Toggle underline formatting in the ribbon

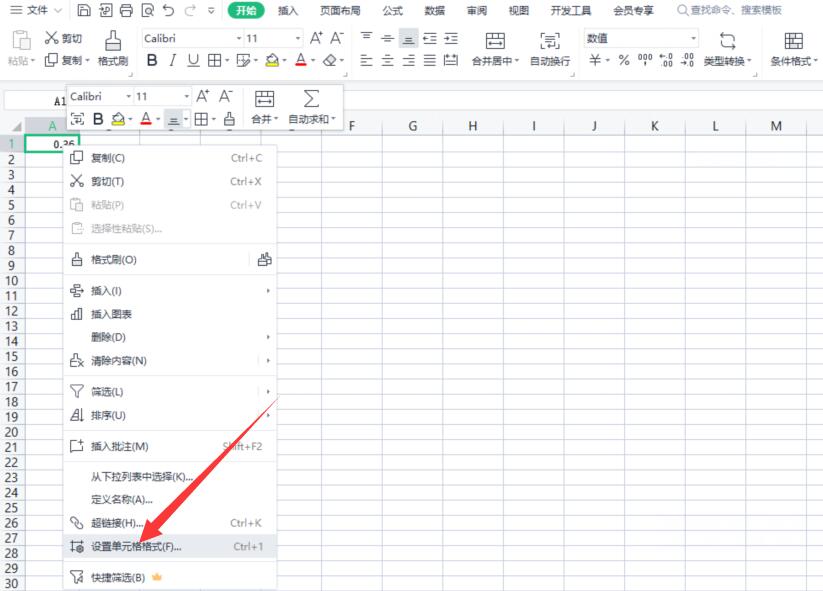193,60
